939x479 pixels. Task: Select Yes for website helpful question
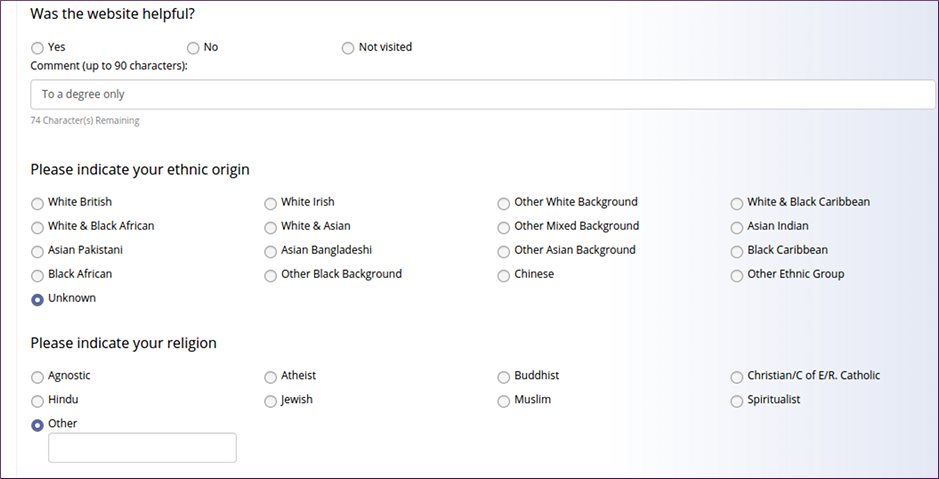click(x=37, y=48)
